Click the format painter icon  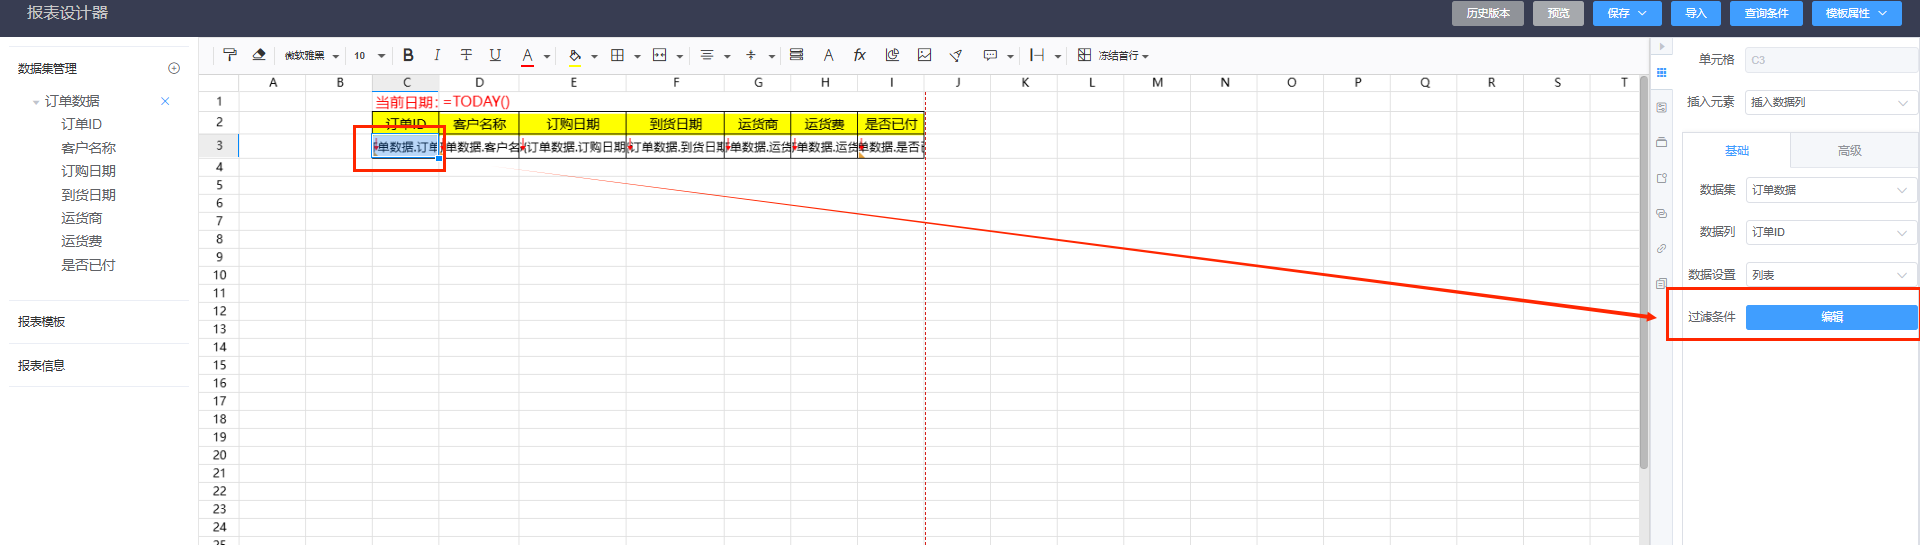pyautogui.click(x=230, y=55)
